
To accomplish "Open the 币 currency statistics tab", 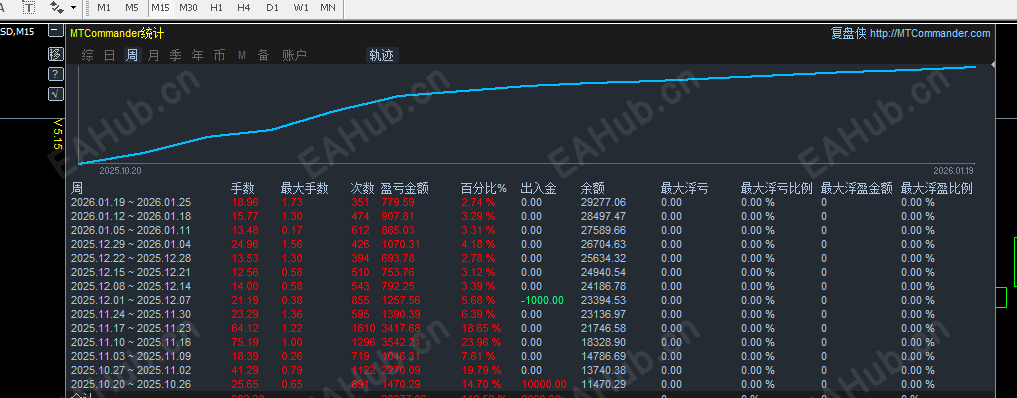I will point(220,56).
